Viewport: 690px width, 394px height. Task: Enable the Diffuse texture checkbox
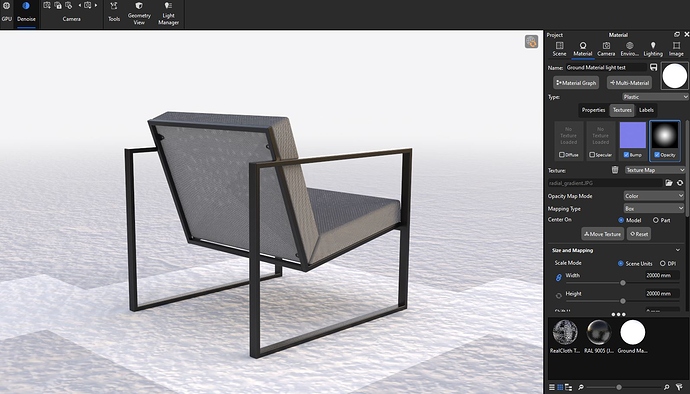[x=562, y=155]
